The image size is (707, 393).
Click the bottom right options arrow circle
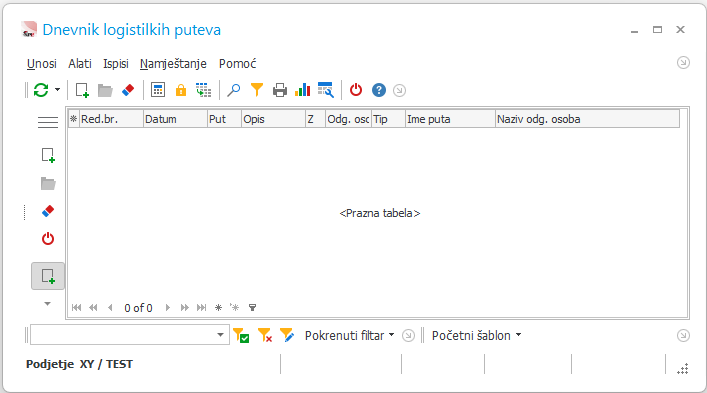coord(683,335)
